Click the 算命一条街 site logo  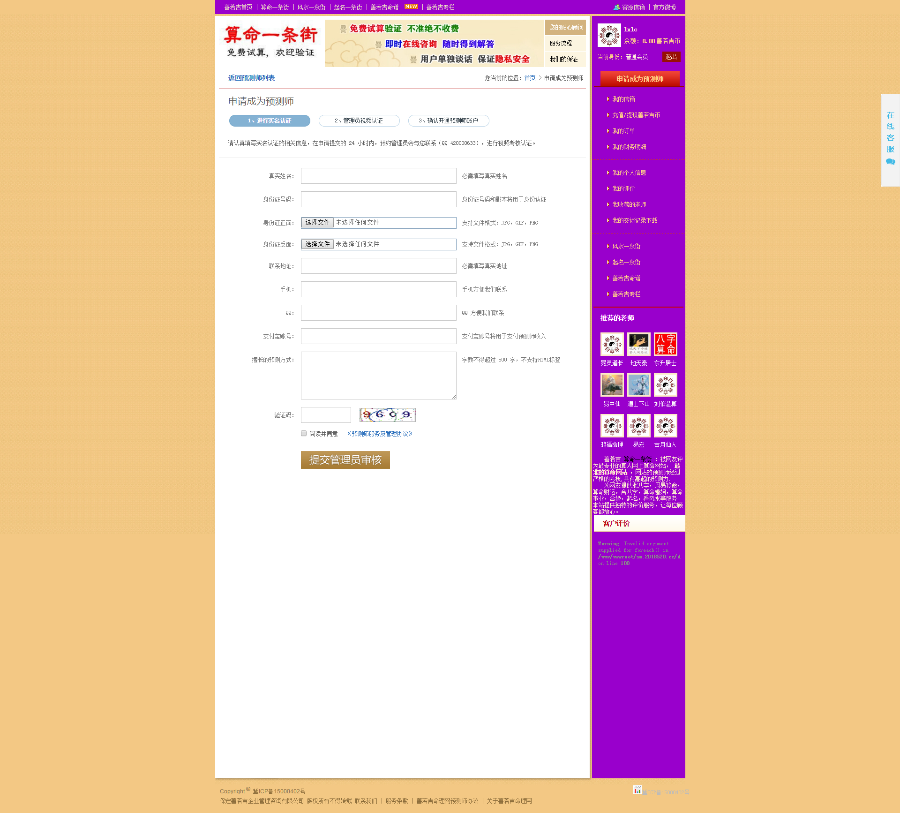(270, 41)
